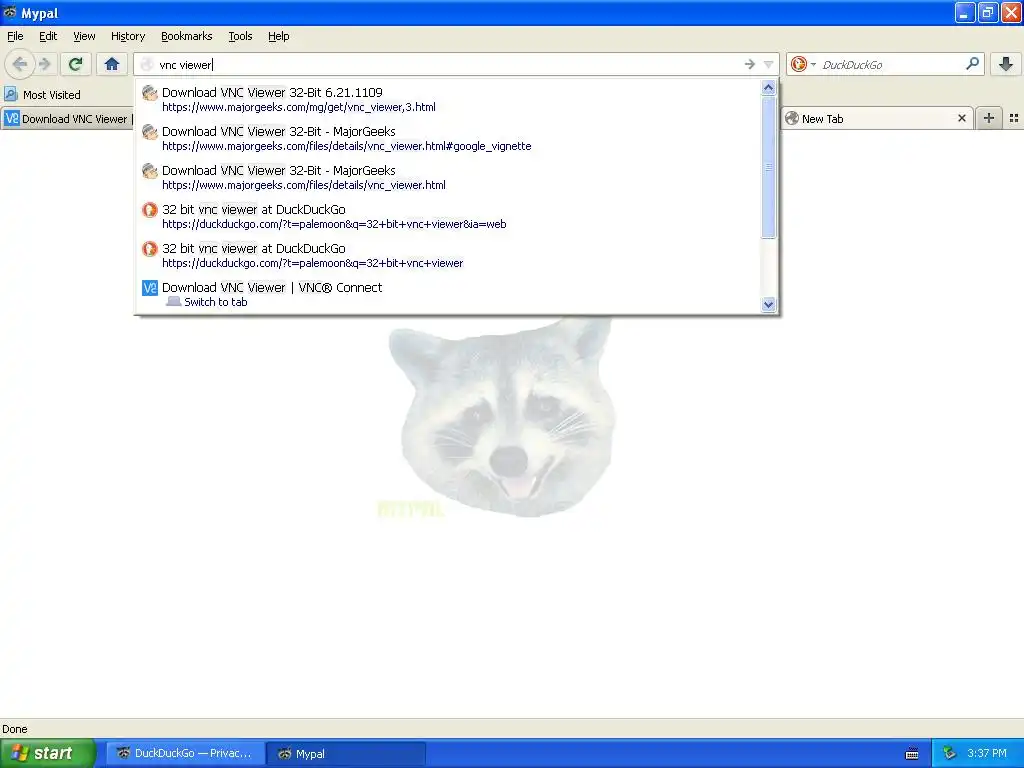Open the History menu
The width and height of the screenshot is (1024, 768).
(x=128, y=36)
